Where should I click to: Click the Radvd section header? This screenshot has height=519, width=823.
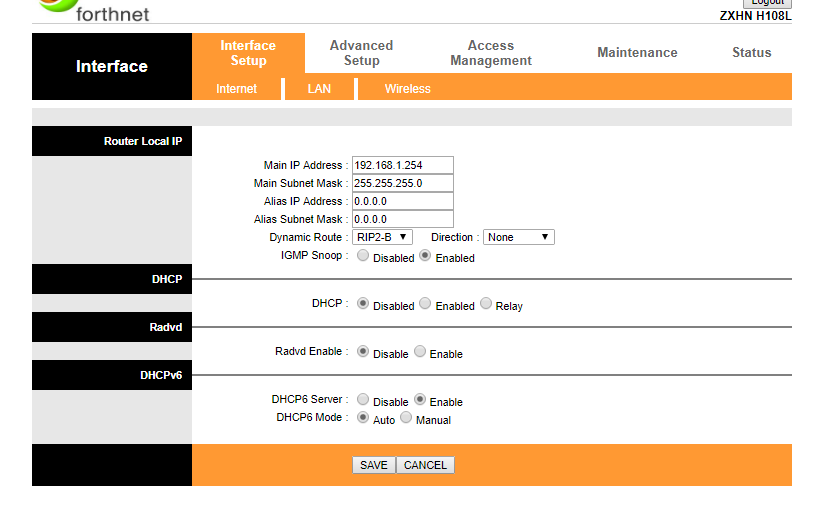[112, 327]
